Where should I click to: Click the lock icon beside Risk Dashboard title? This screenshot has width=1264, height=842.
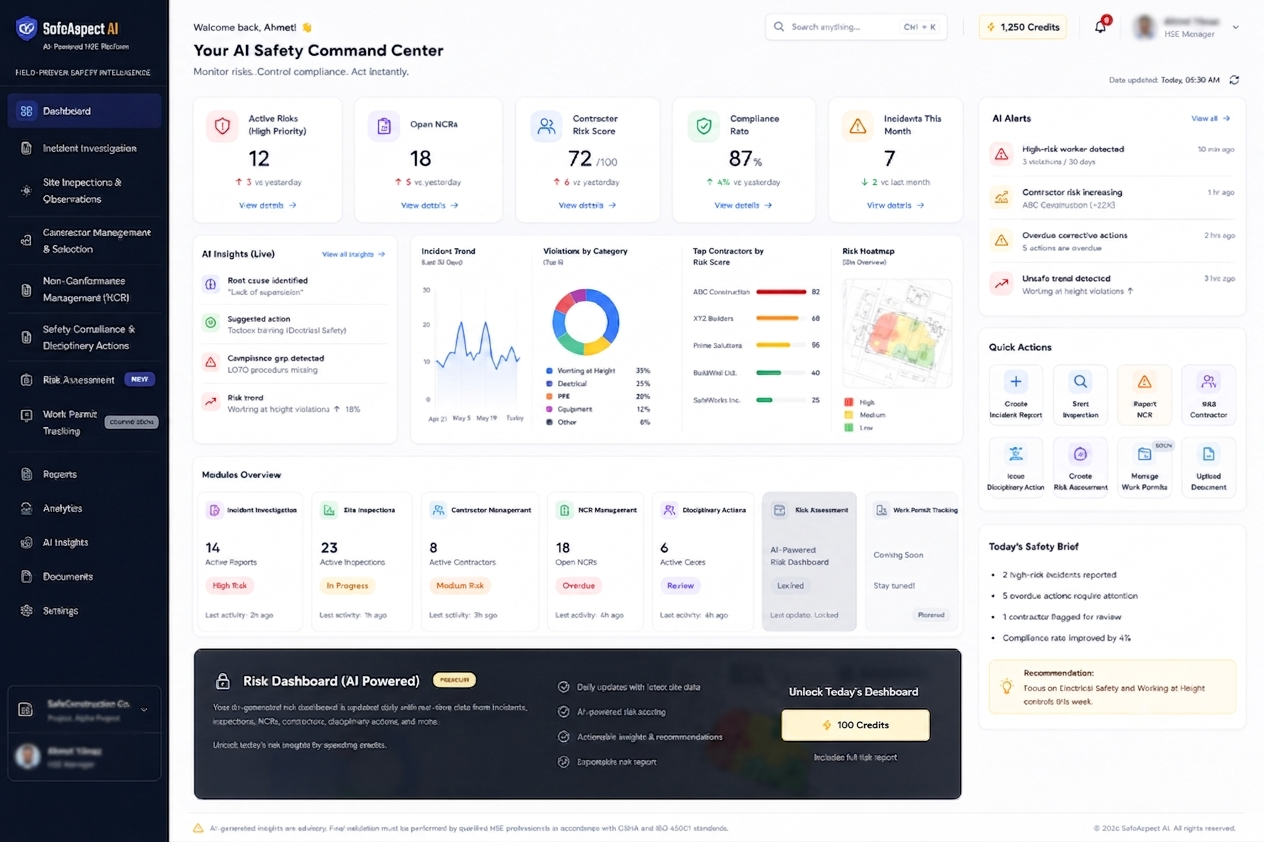223,681
